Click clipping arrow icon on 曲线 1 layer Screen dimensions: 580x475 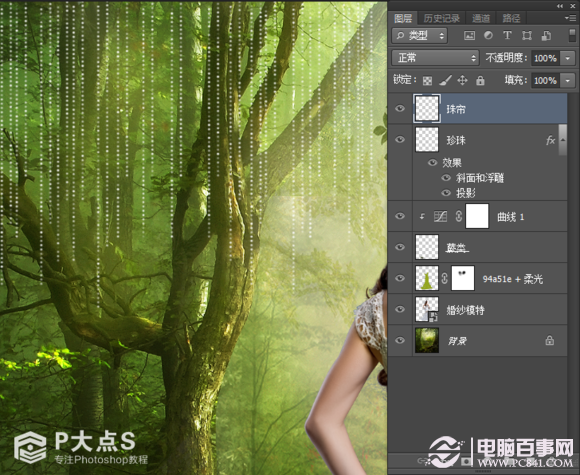pos(422,217)
